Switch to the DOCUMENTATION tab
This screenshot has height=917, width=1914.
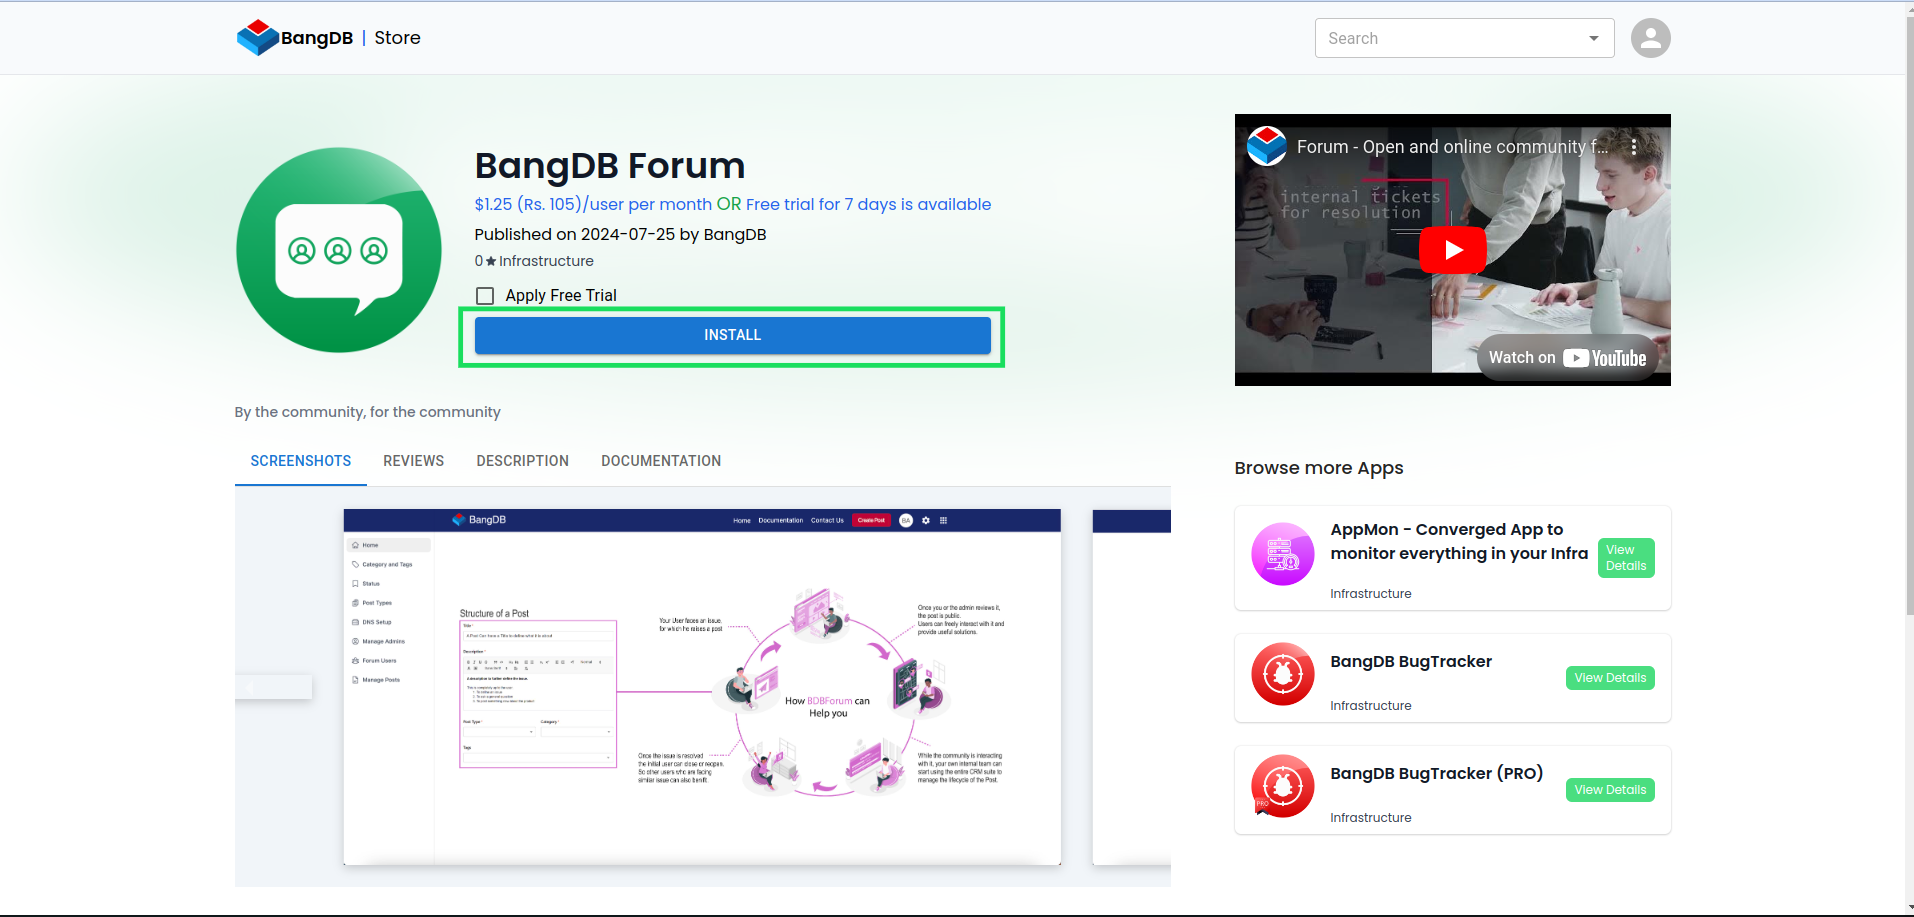[661, 461]
